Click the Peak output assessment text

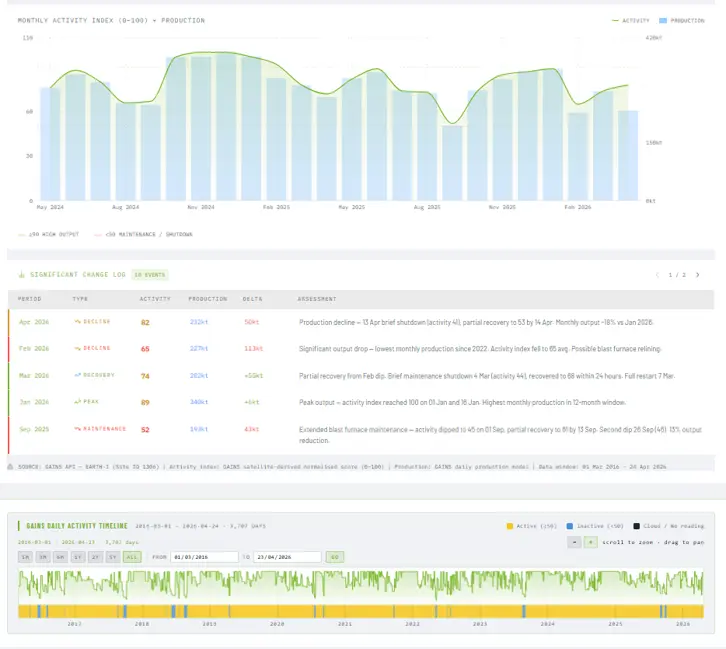click(x=462, y=402)
